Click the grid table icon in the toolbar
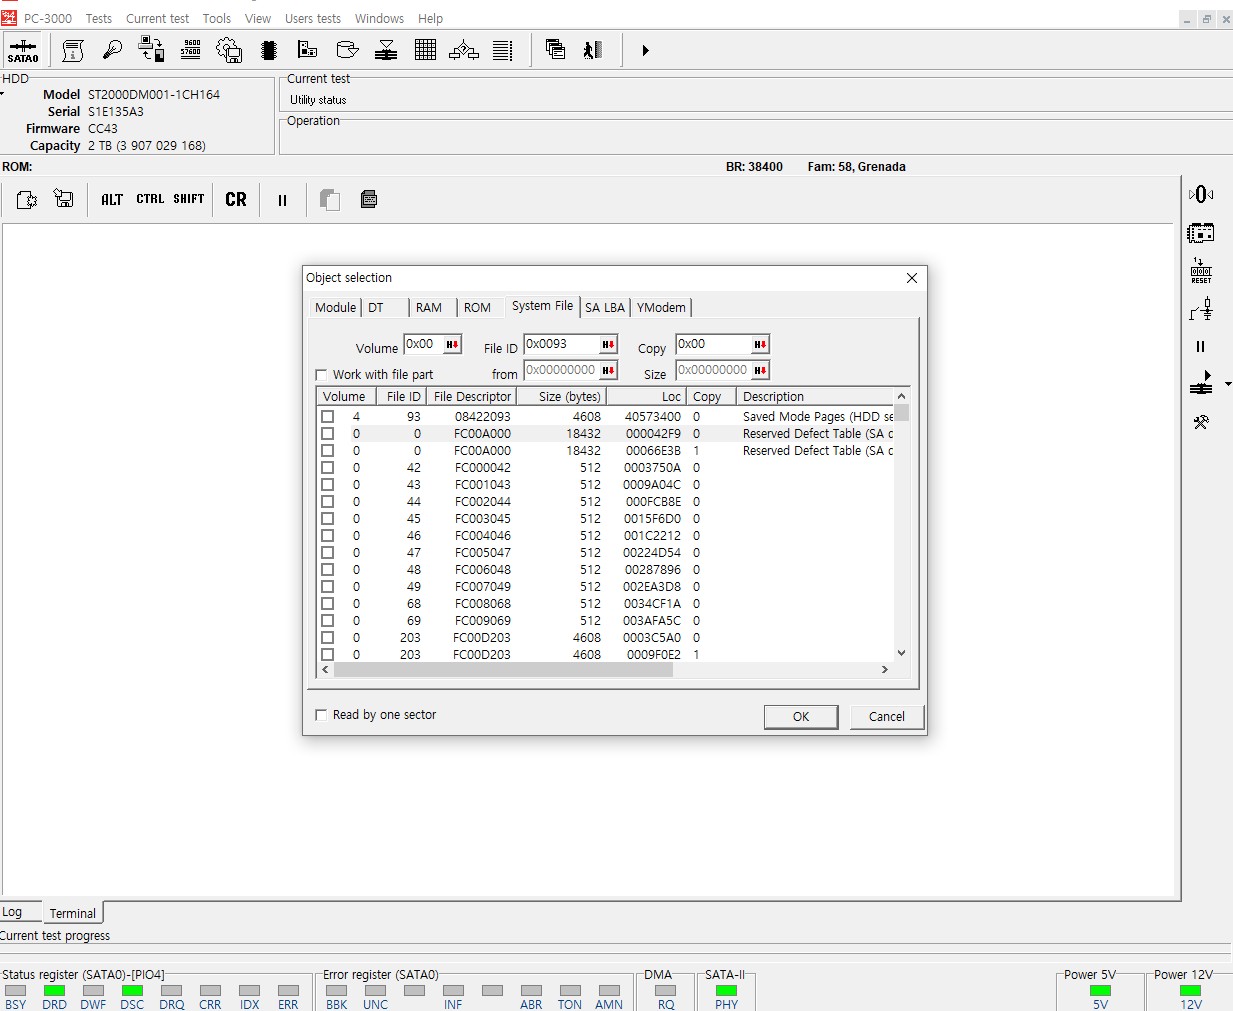Image resolution: width=1233 pixels, height=1011 pixels. [x=425, y=50]
